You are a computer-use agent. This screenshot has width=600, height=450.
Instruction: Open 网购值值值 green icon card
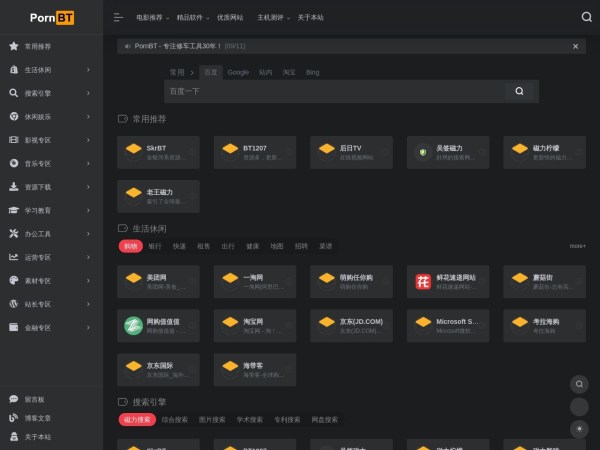point(158,325)
